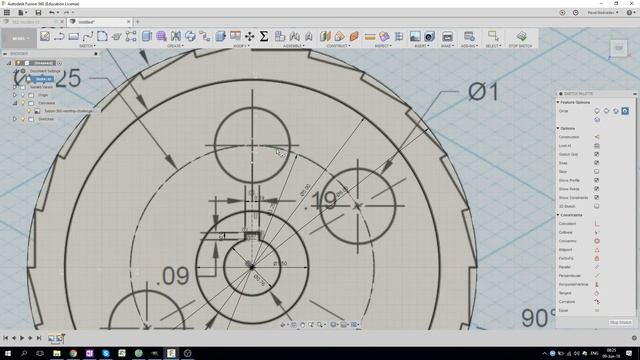Toggle the Show Points checkbox
This screenshot has height=360, width=640.
(x=597, y=189)
